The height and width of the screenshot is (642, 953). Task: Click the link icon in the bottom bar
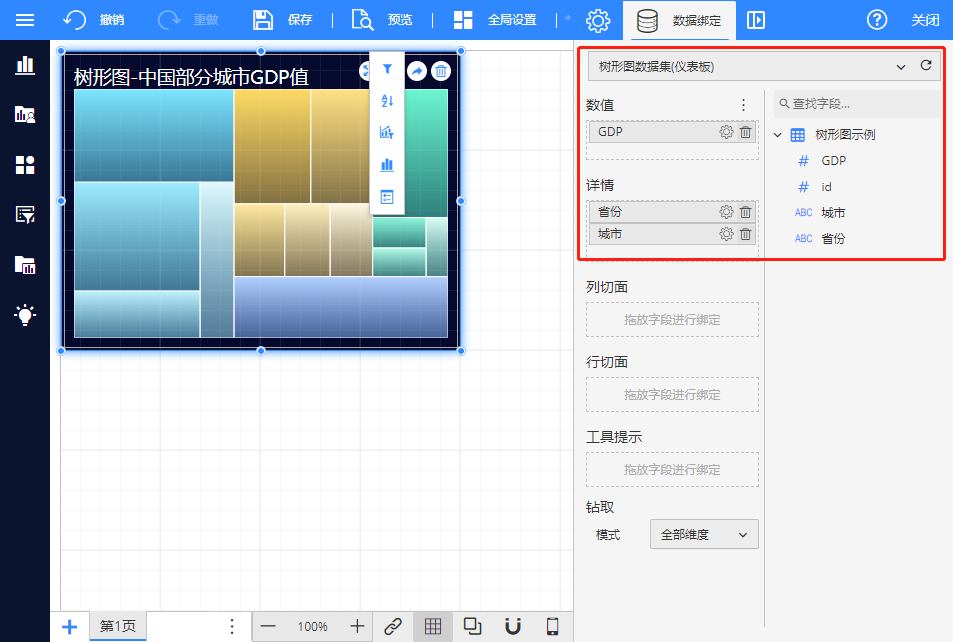[393, 626]
